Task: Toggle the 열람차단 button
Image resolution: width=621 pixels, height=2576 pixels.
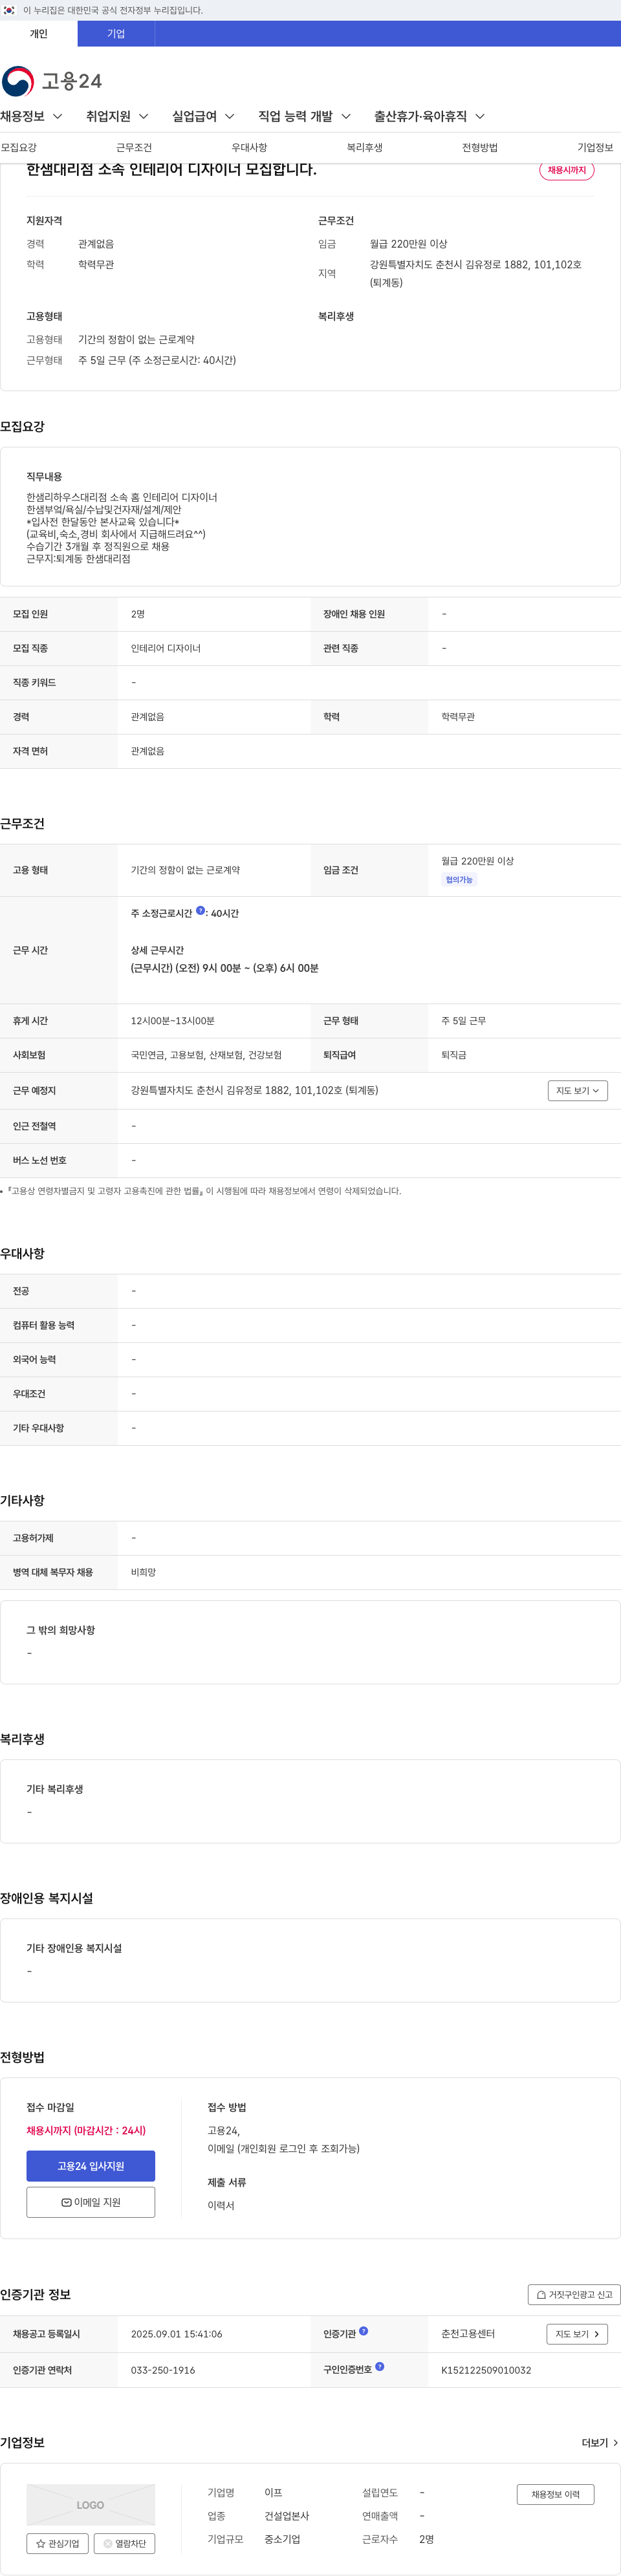Action: 124,2544
